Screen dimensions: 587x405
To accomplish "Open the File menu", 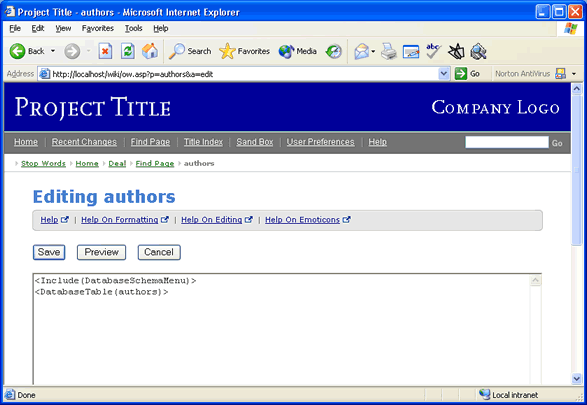I will (15, 28).
